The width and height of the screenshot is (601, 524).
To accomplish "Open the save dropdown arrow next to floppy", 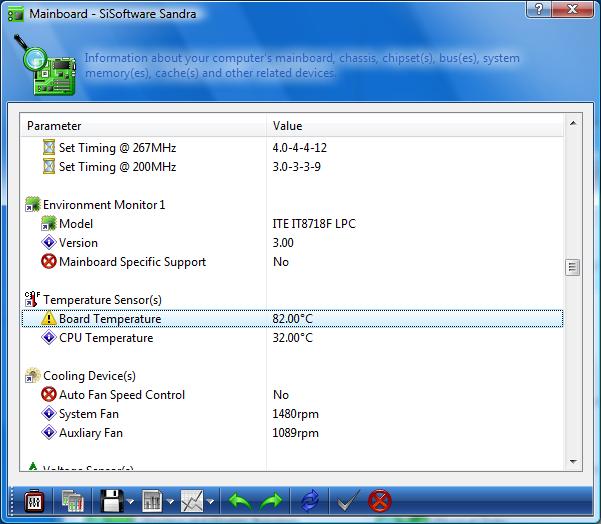I will (x=130, y=501).
